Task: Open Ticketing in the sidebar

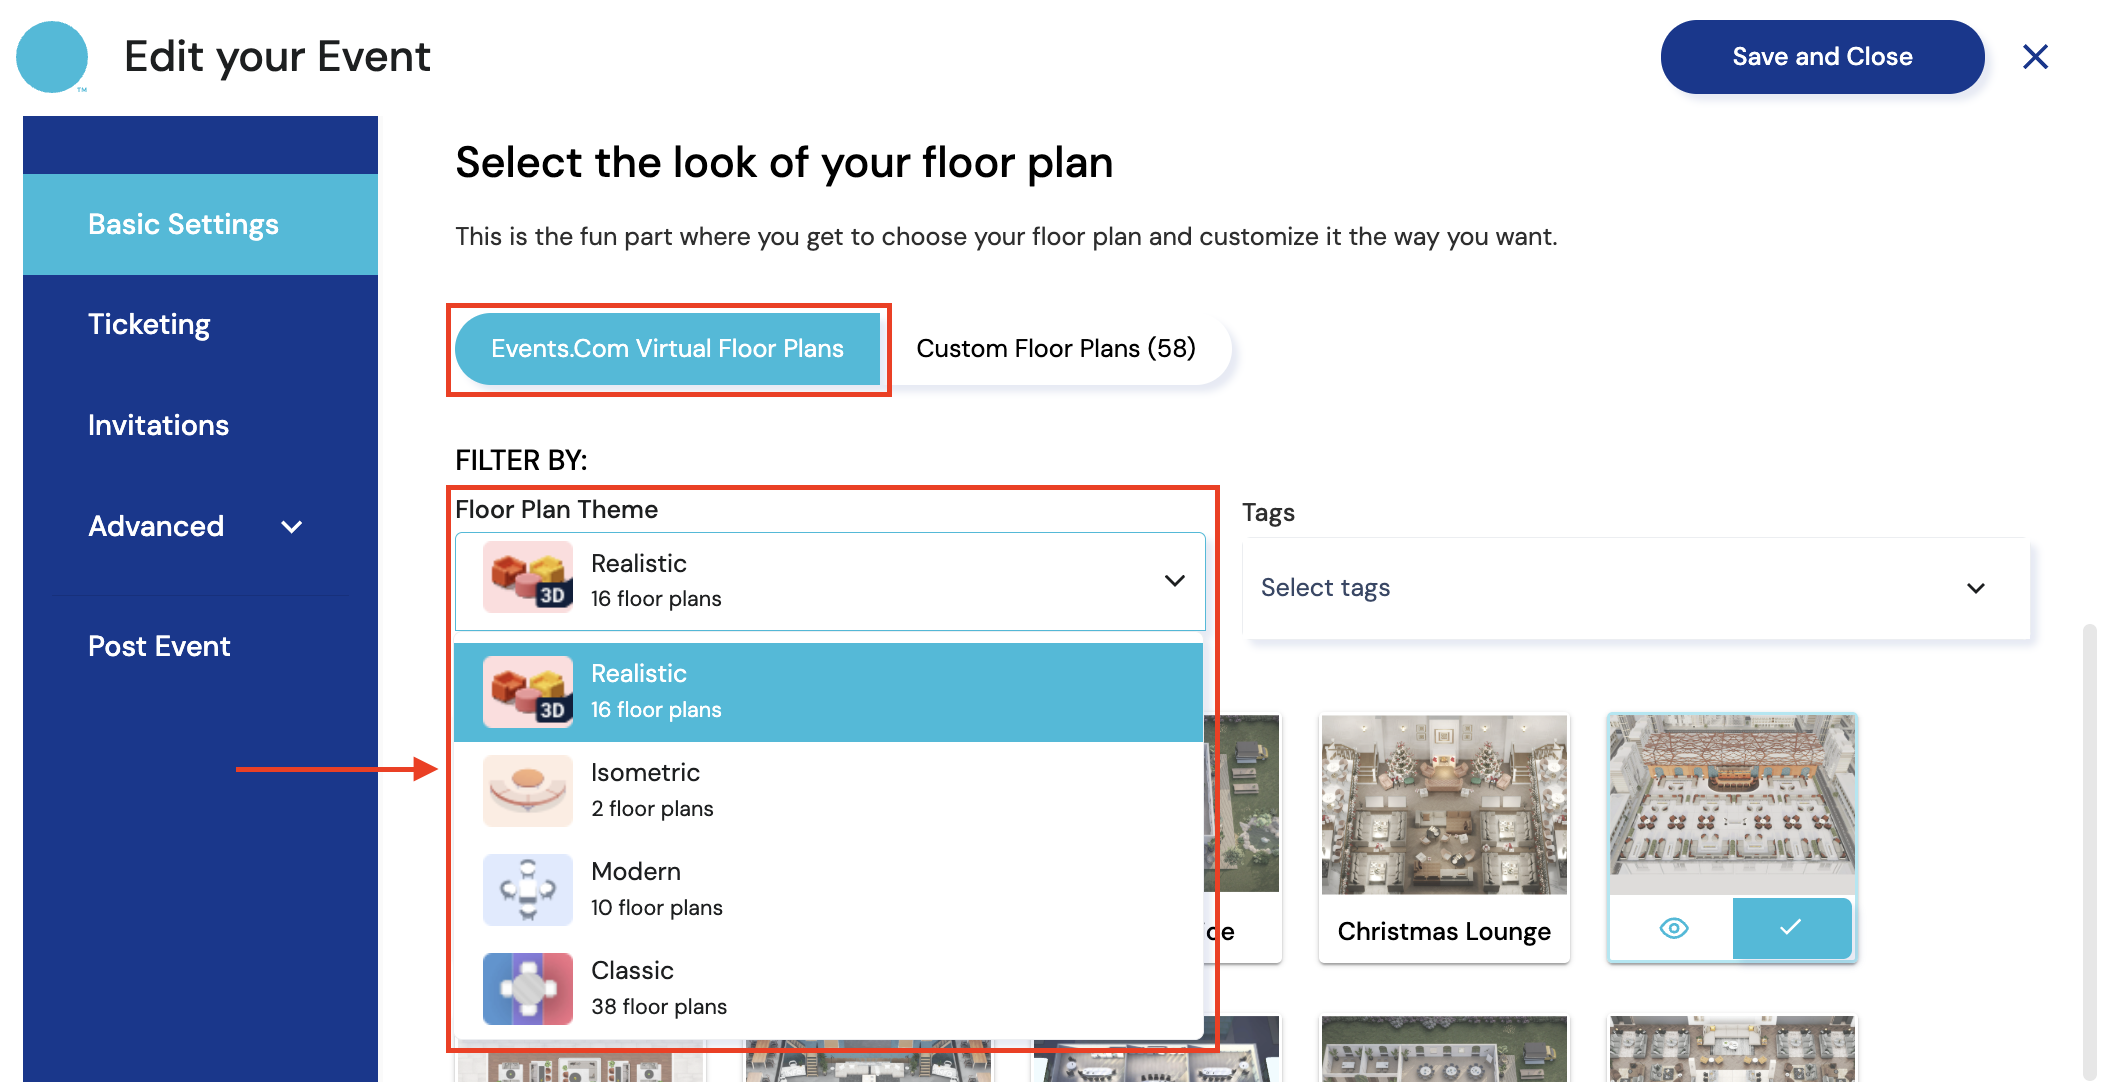Action: pyautogui.click(x=149, y=324)
